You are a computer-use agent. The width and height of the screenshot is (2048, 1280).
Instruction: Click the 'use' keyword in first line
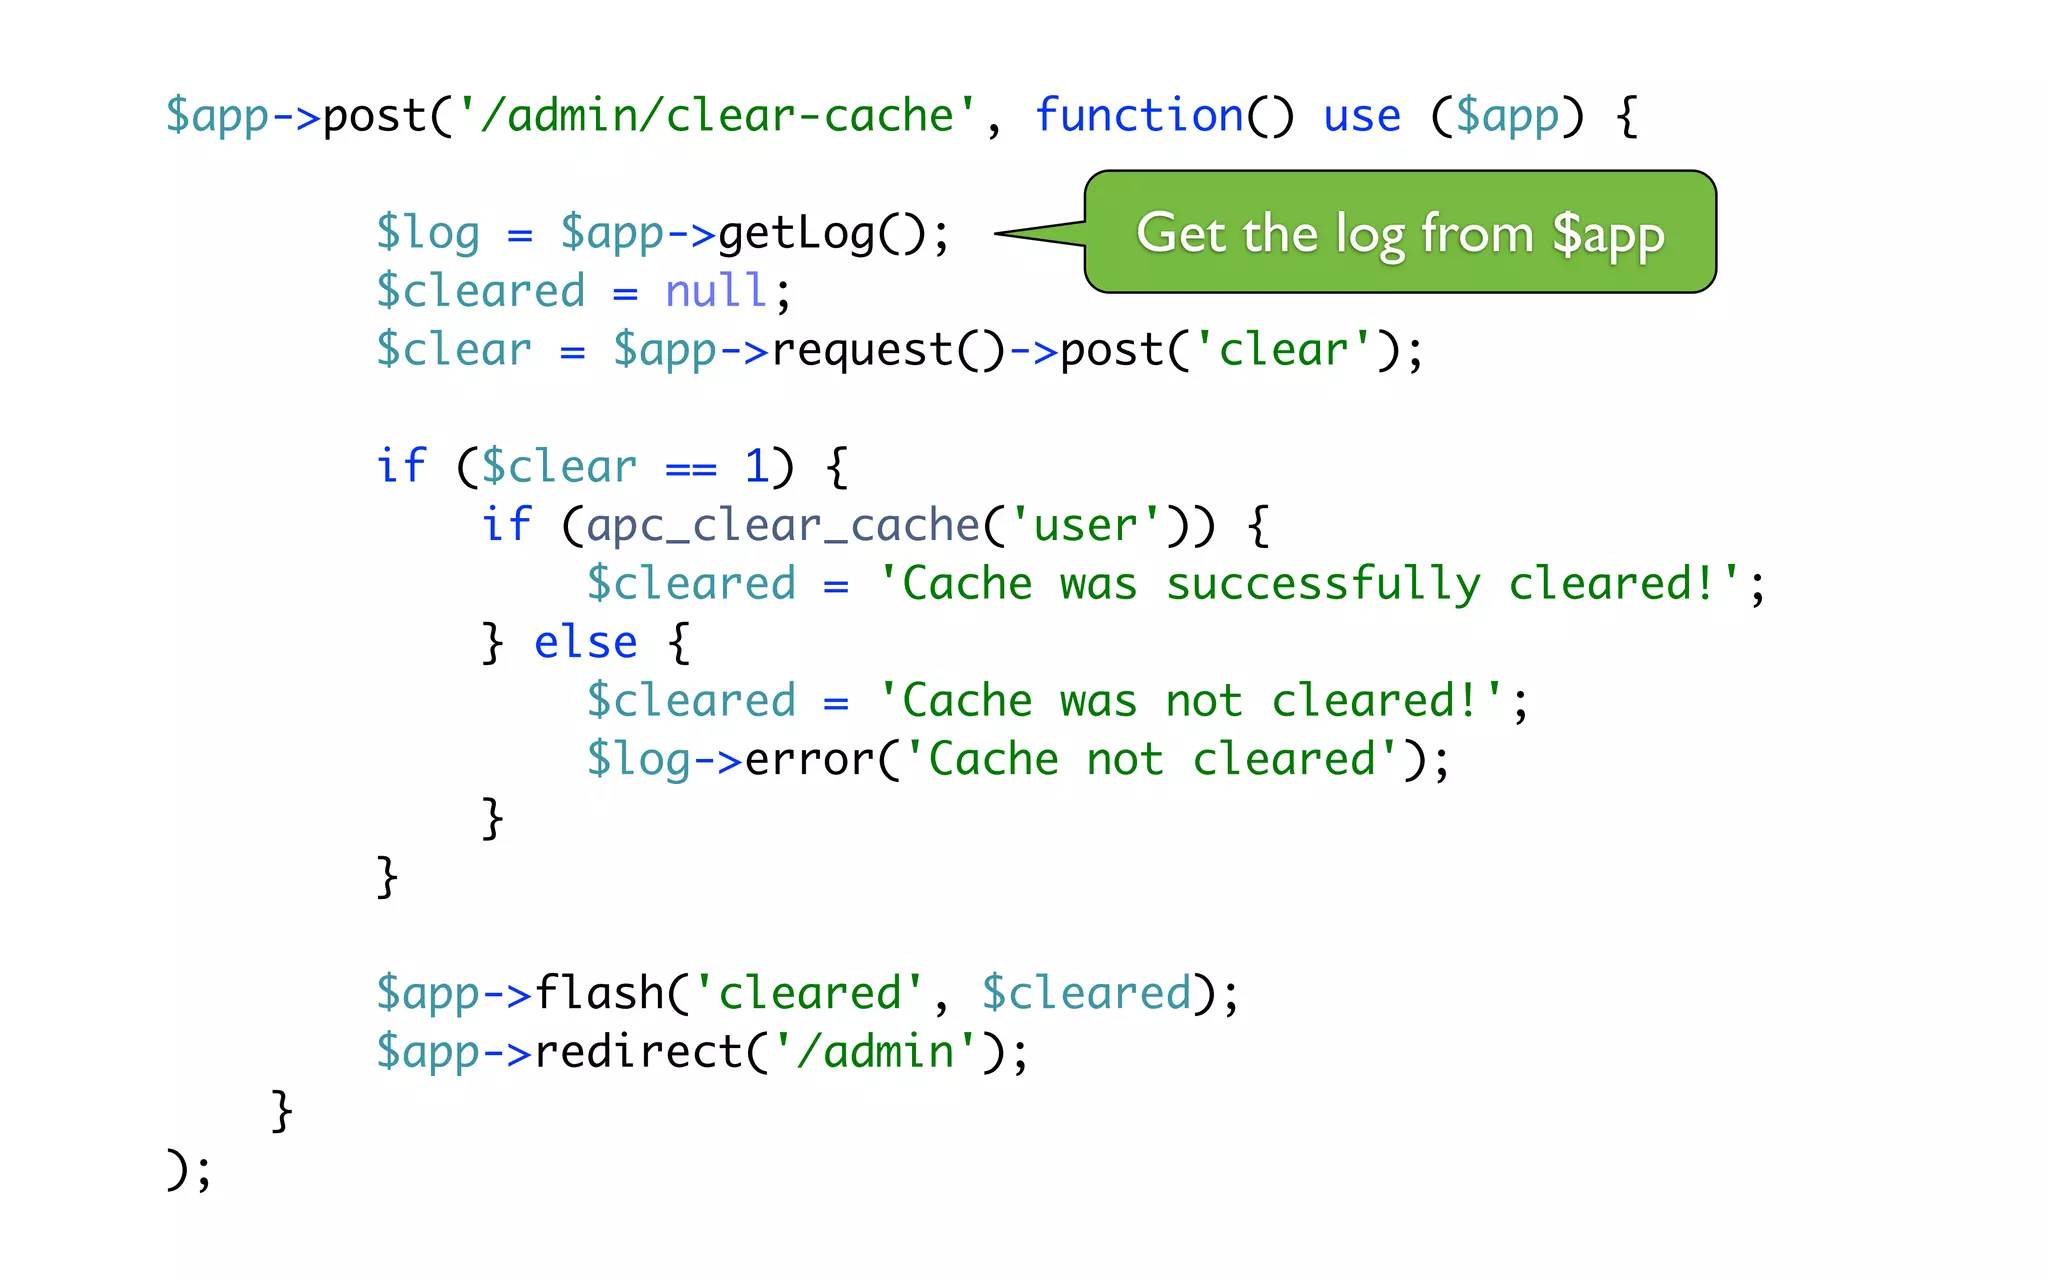point(1362,116)
